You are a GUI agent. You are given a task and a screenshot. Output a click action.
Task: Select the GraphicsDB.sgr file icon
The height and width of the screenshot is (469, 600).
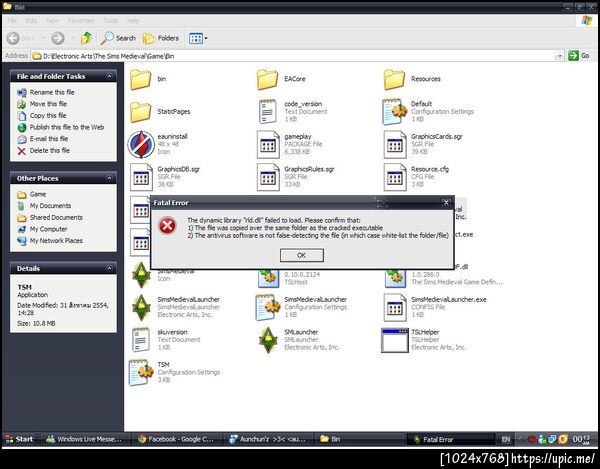pyautogui.click(x=141, y=177)
